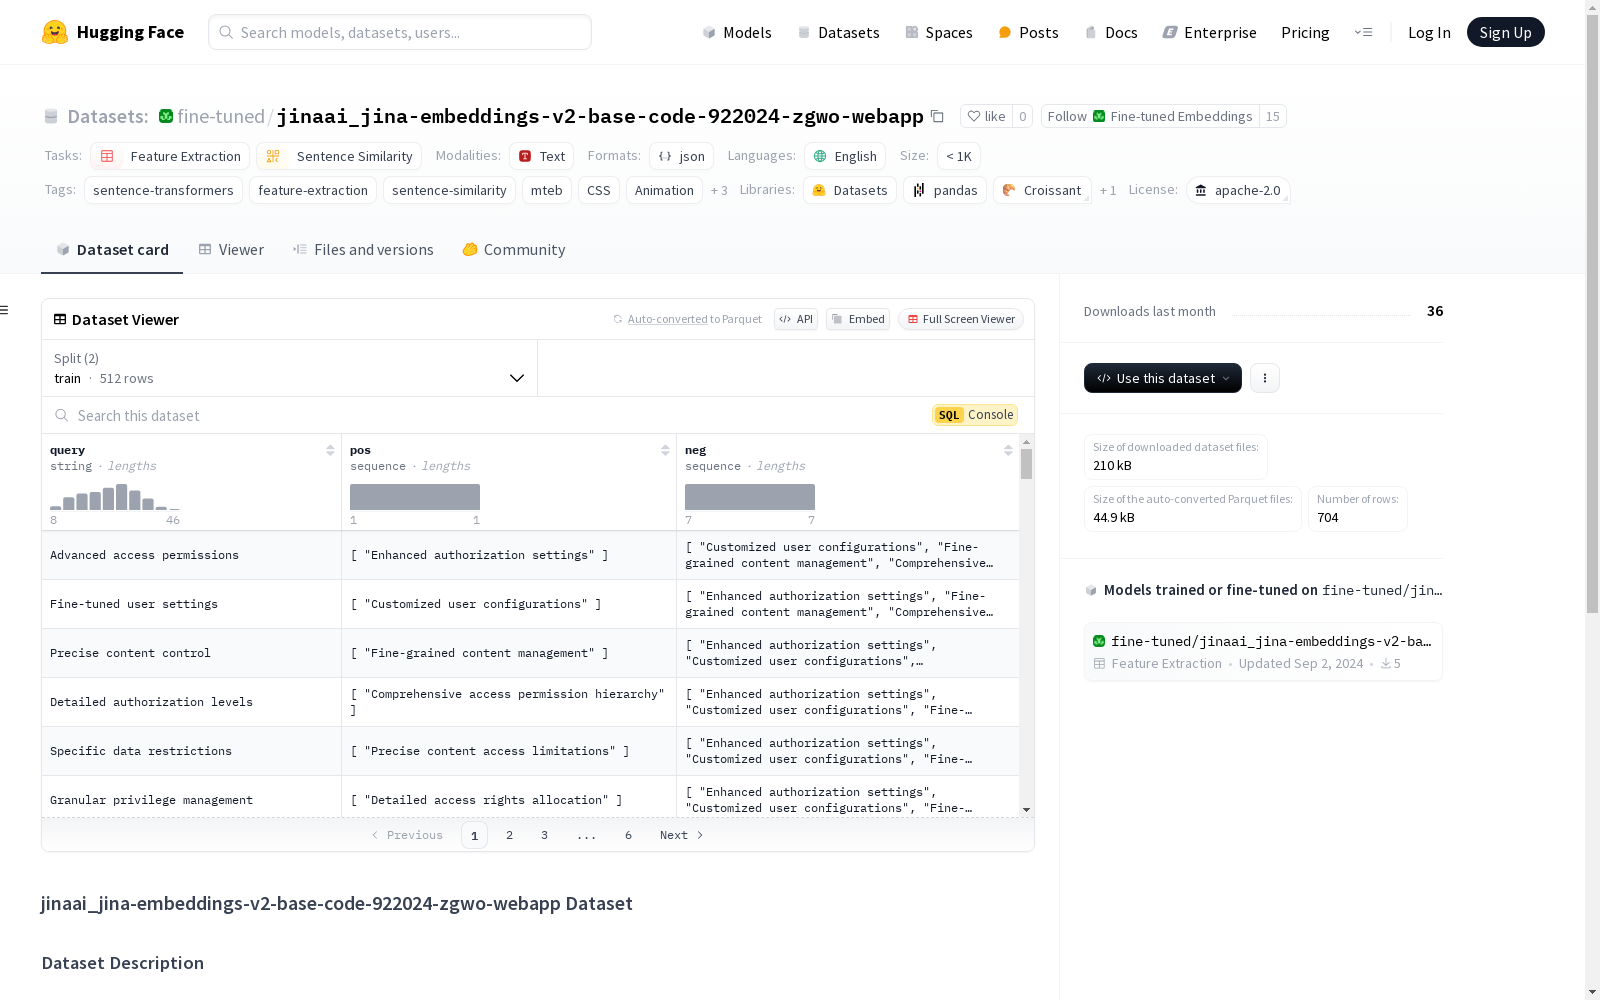Sort the query column
The width and height of the screenshot is (1600, 1000).
[x=330, y=450]
